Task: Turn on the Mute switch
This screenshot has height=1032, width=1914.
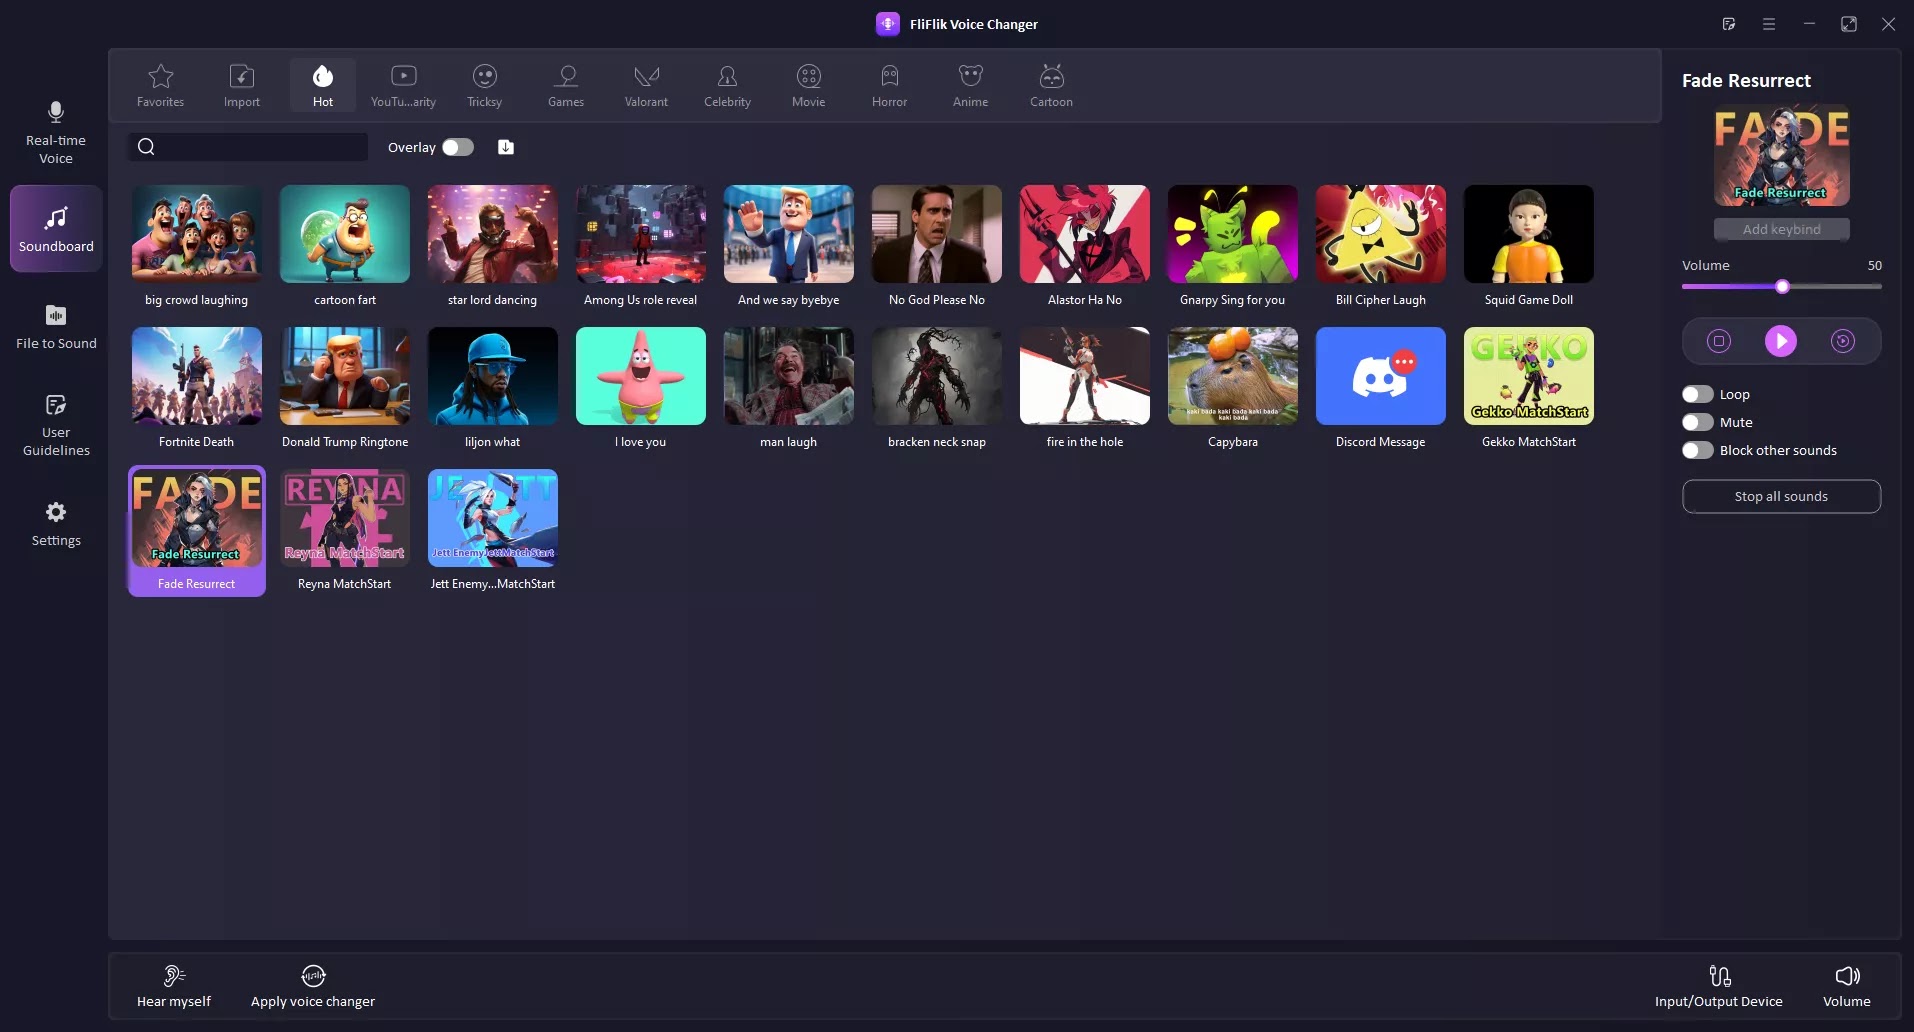Action: [1696, 422]
